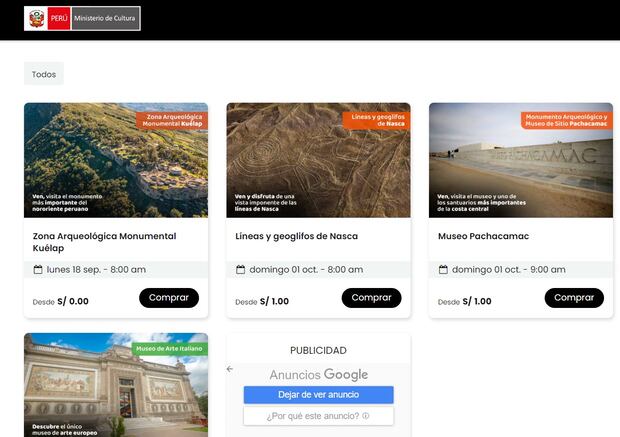Click the back arrow in the ad panel
620x437 pixels.
coord(230,369)
